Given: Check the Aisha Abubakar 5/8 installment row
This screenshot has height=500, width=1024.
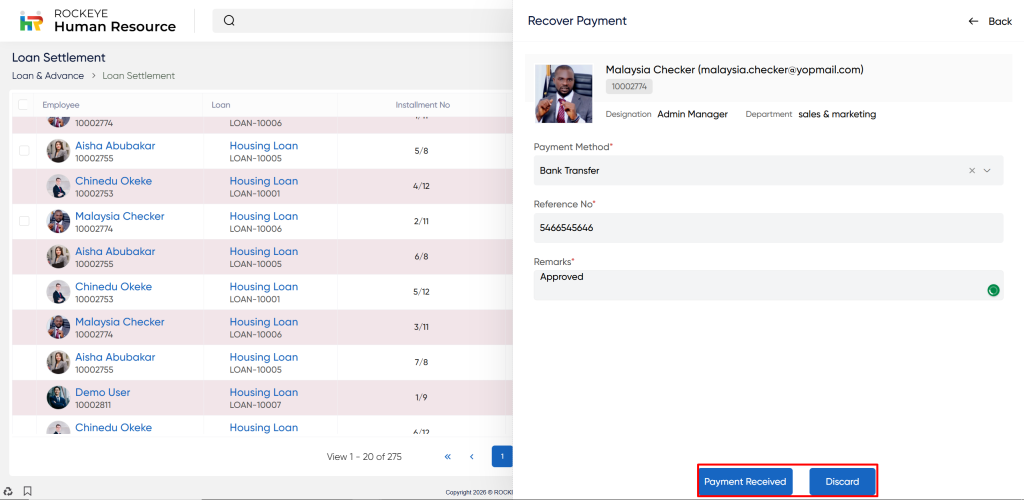Looking at the screenshot, I should (24, 151).
